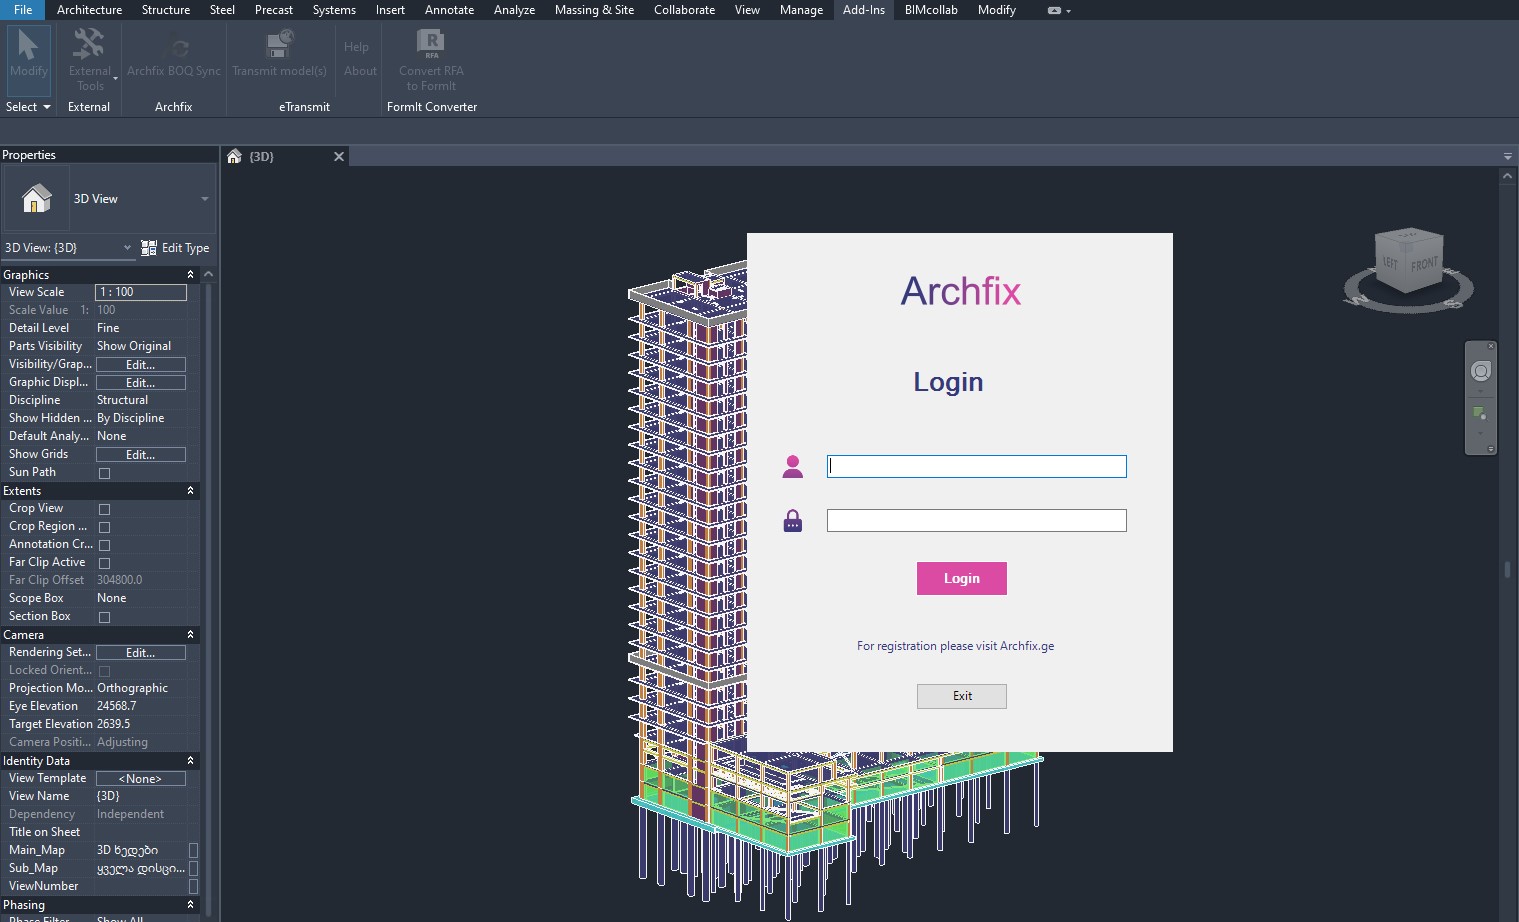
Task: Enable Far Clip Active checkbox
Action: (104, 563)
